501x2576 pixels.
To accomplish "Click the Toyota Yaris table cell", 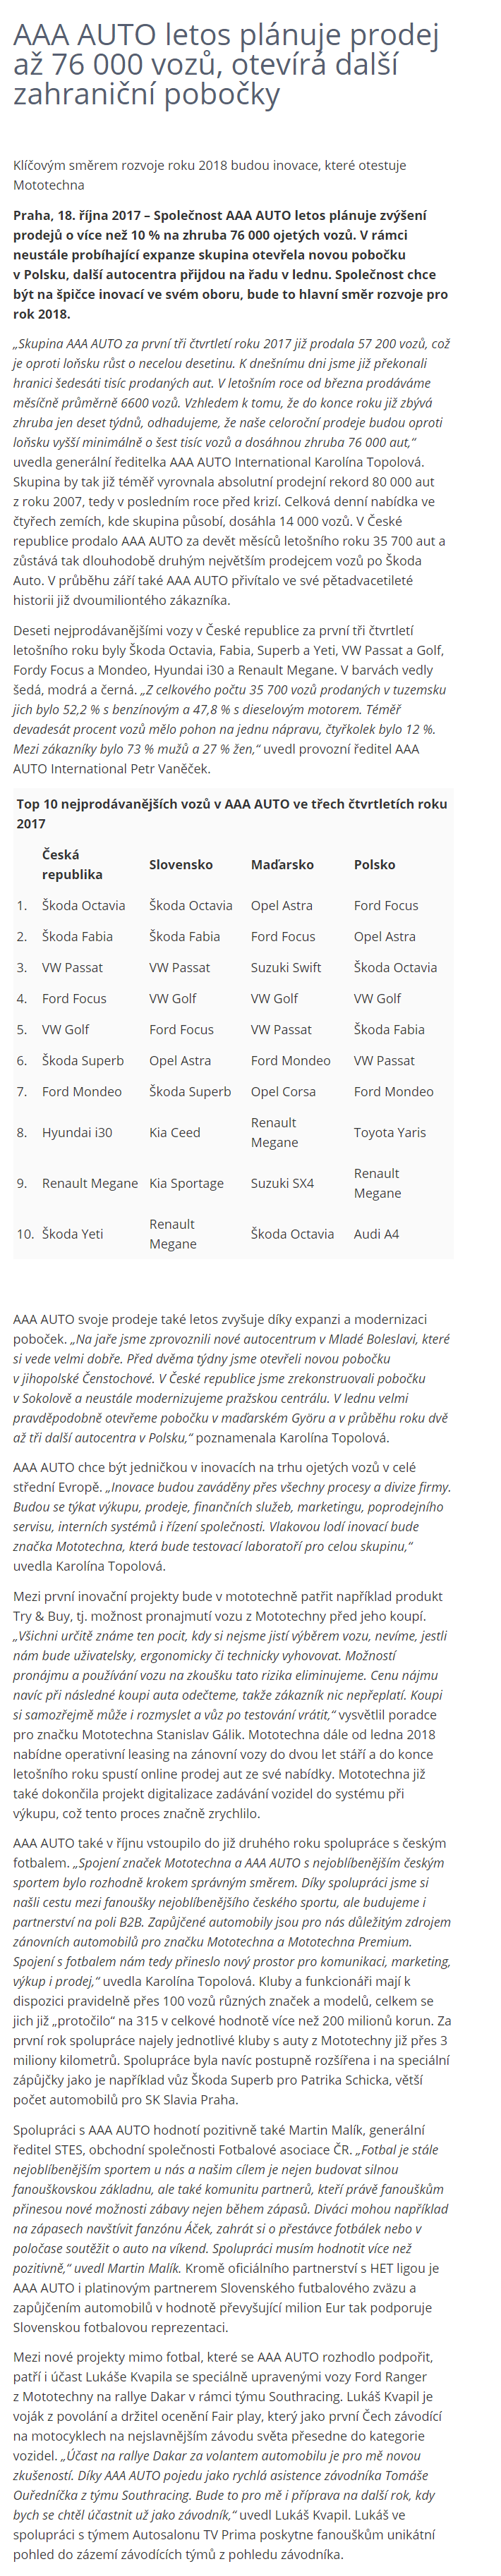I will click(x=389, y=1132).
